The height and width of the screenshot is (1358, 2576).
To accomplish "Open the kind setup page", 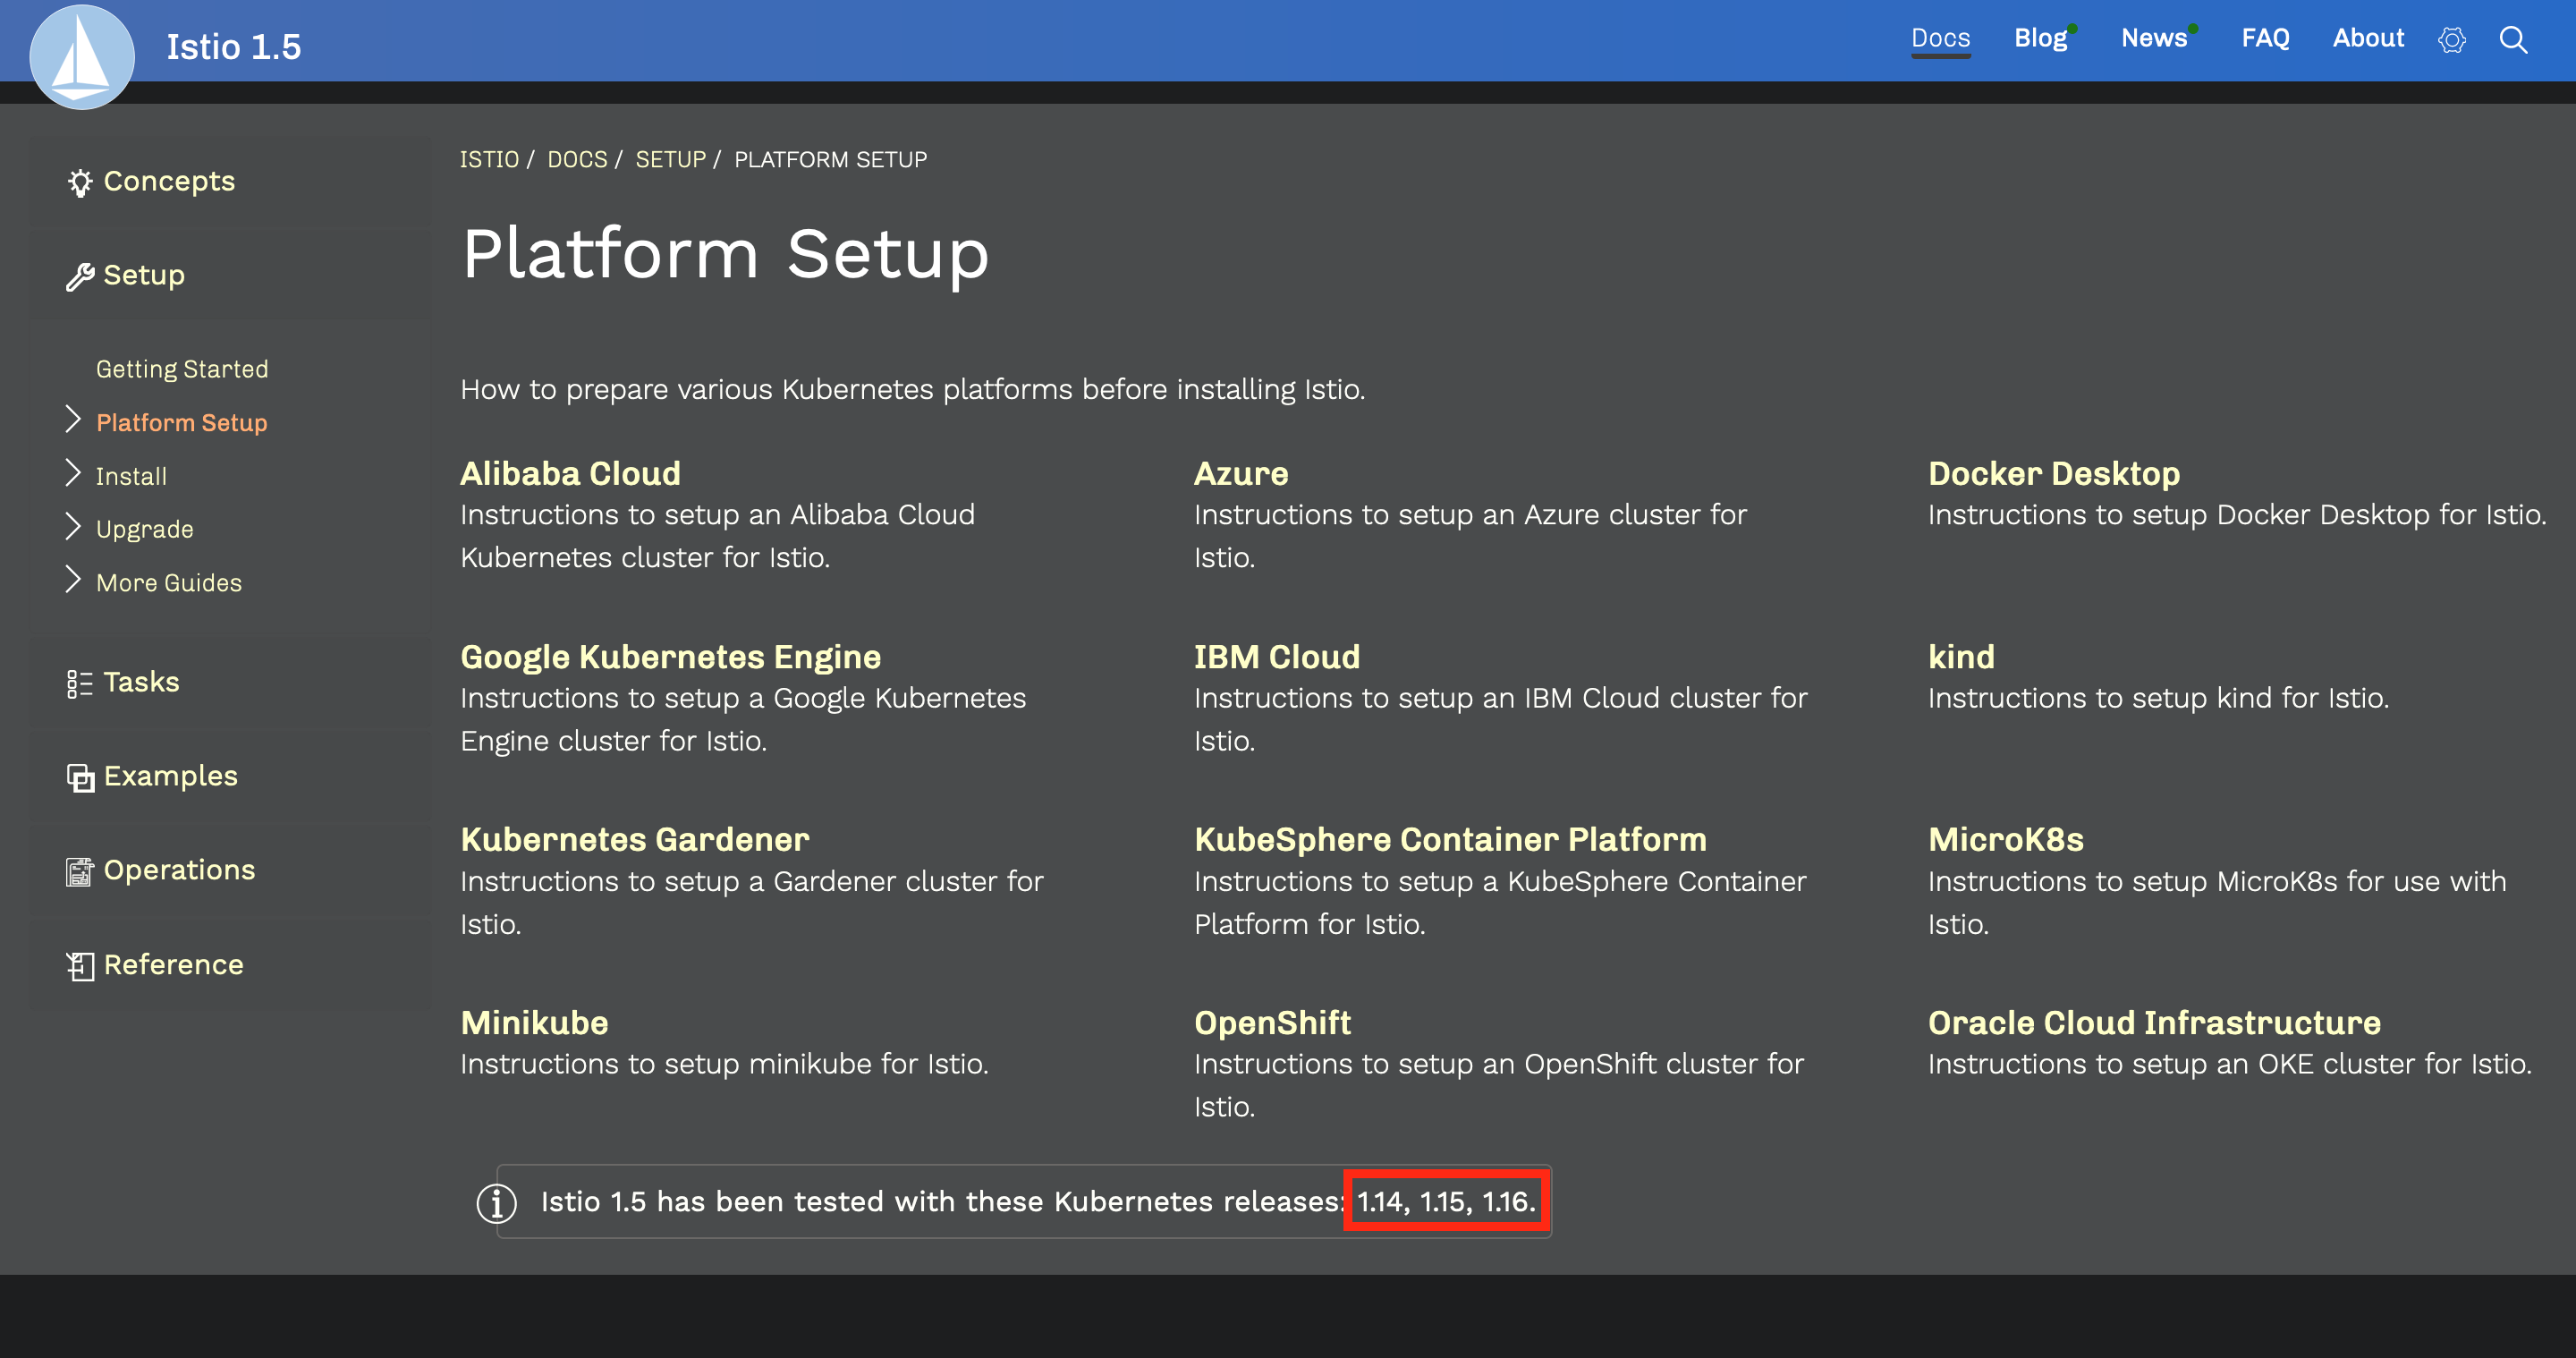I will [1961, 657].
